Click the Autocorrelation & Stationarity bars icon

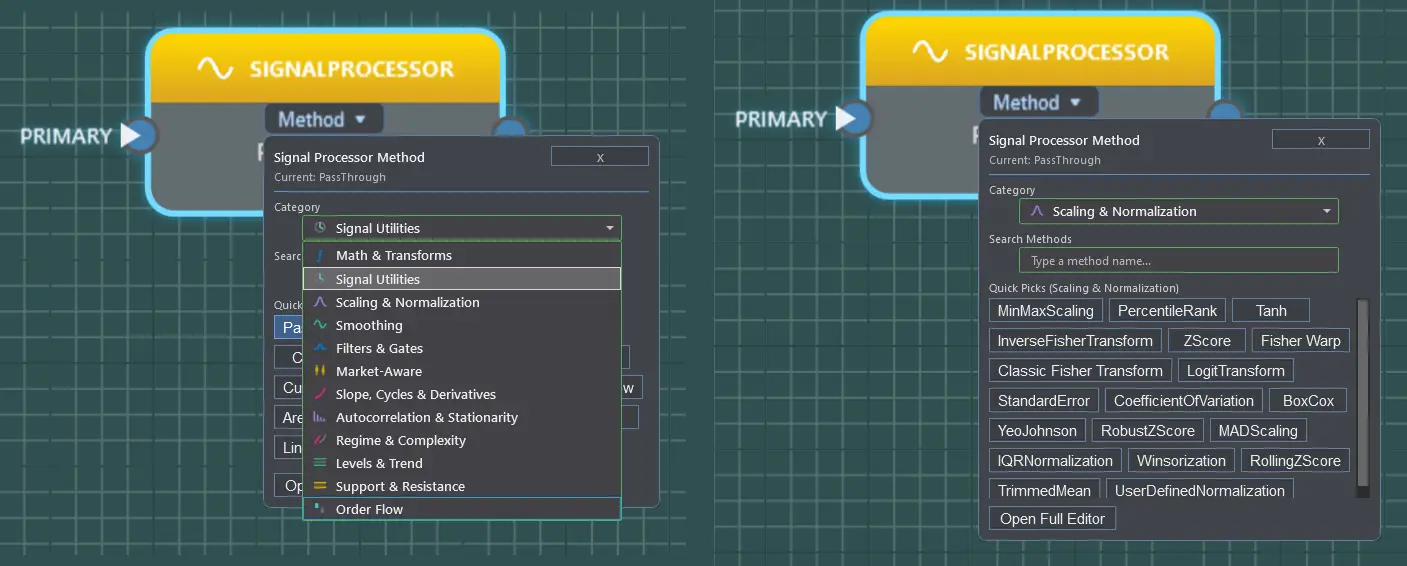point(320,417)
